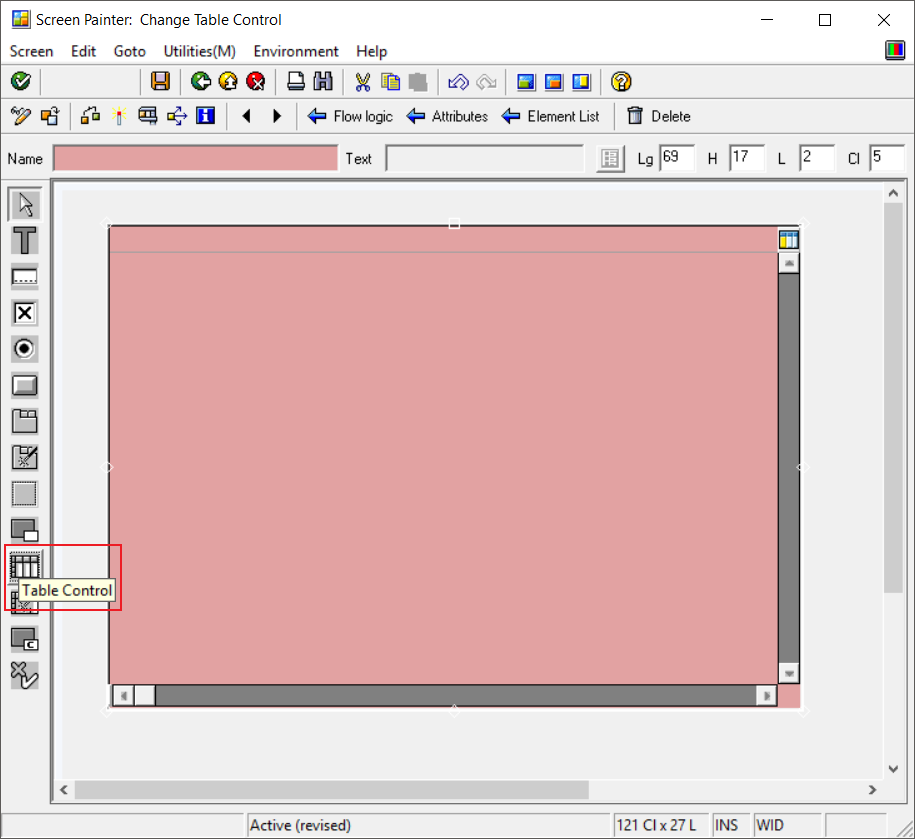This screenshot has height=839, width=915.
Task: Save the screen with the floppy disk icon
Action: [160, 81]
